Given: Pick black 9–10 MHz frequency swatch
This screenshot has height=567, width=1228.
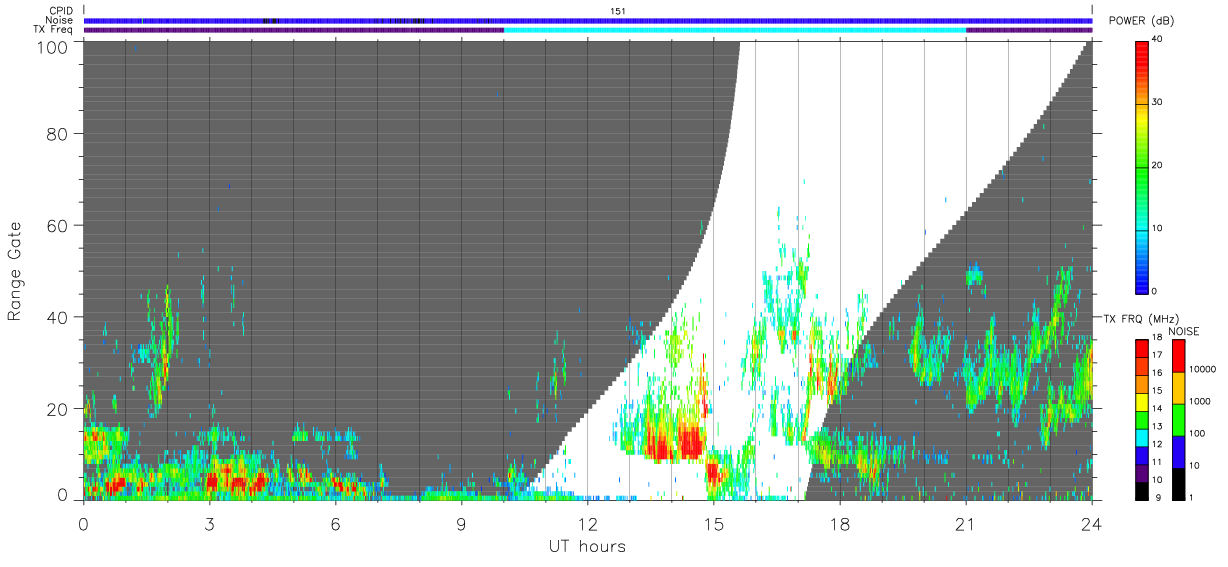Looking at the screenshot, I should click(1142, 490).
